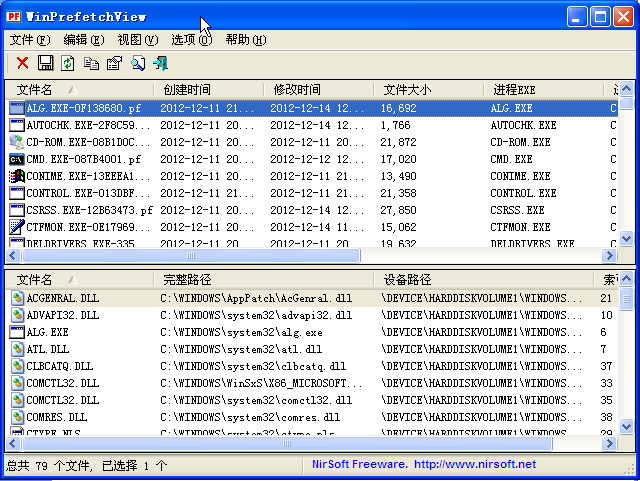Click upper pane scroll right arrow
Image resolution: width=640 pixels, height=481 pixels.
pos(609,256)
